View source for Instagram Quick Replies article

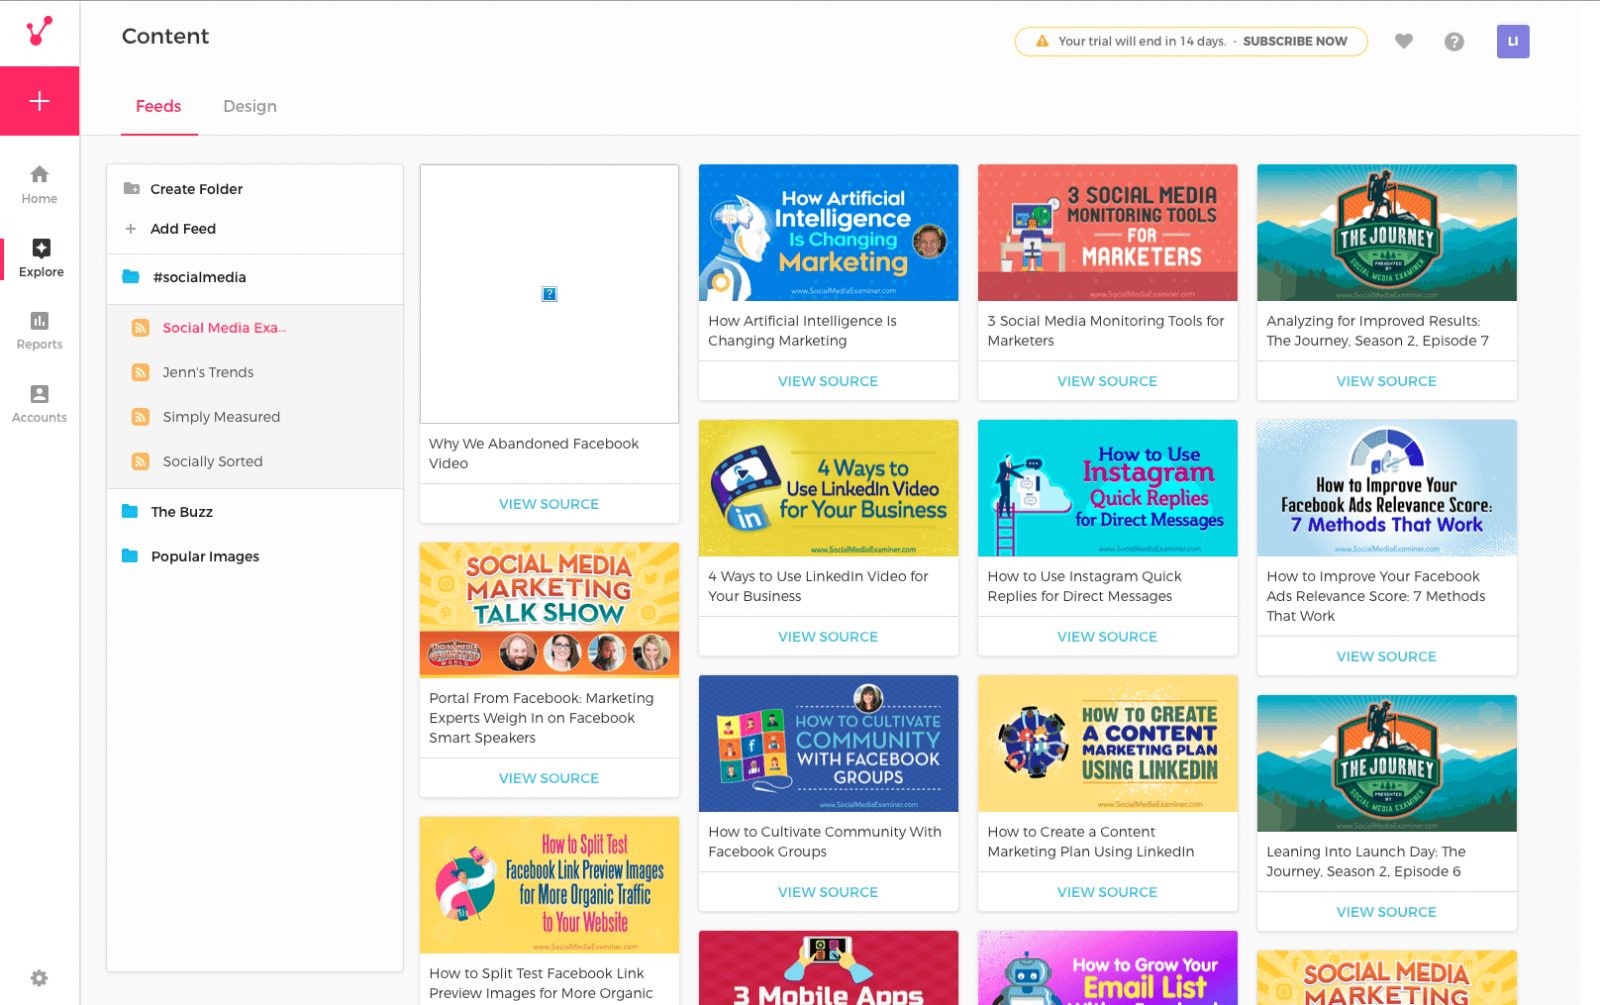(1107, 636)
